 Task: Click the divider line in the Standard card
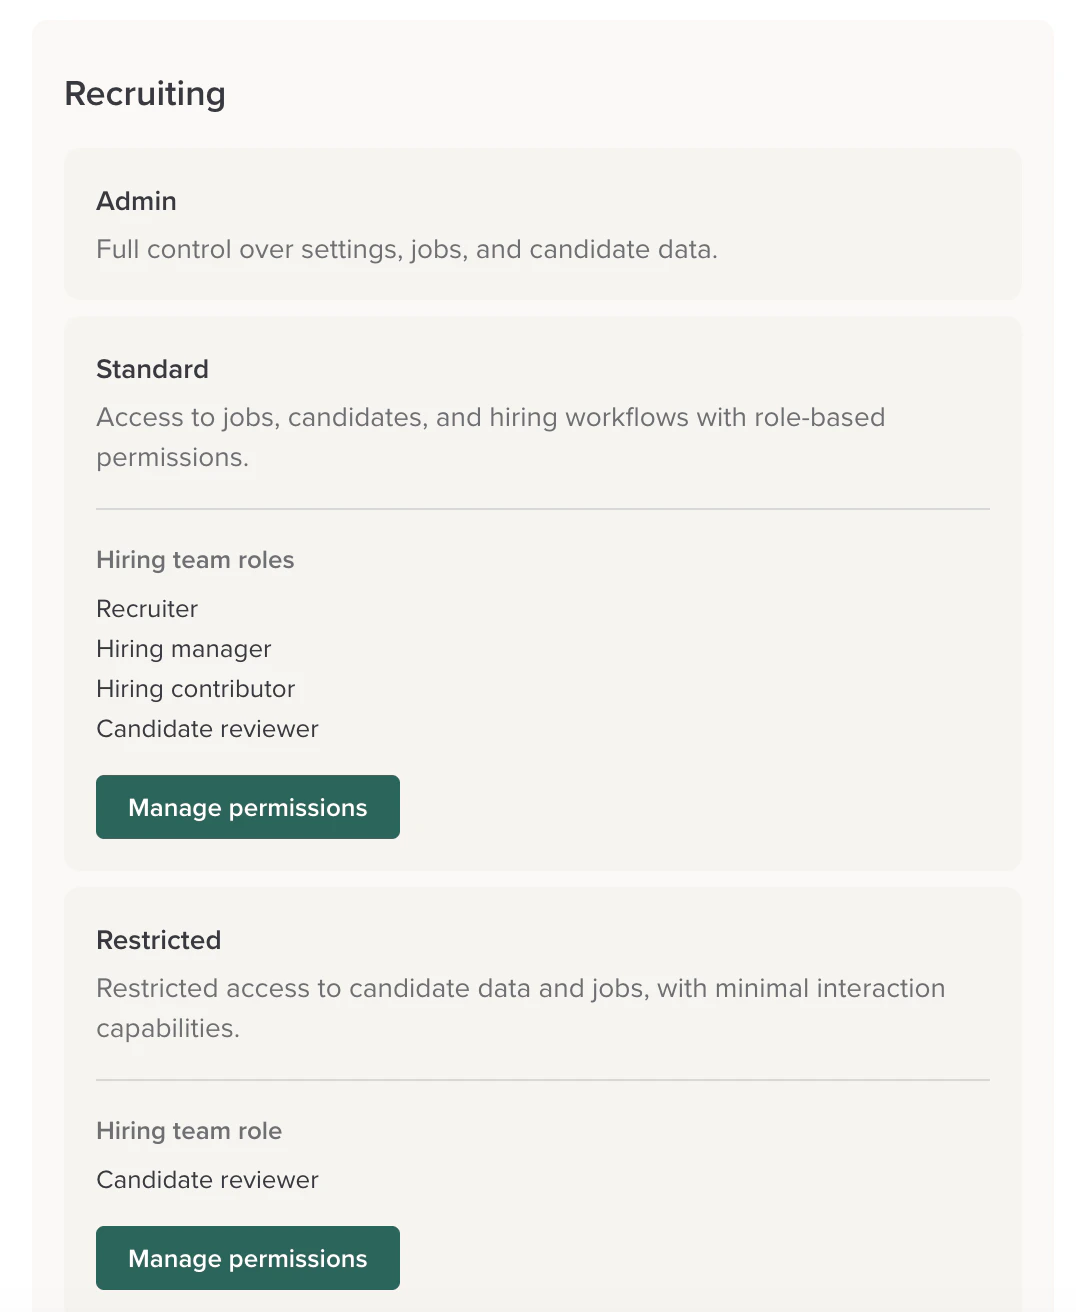tap(542, 509)
